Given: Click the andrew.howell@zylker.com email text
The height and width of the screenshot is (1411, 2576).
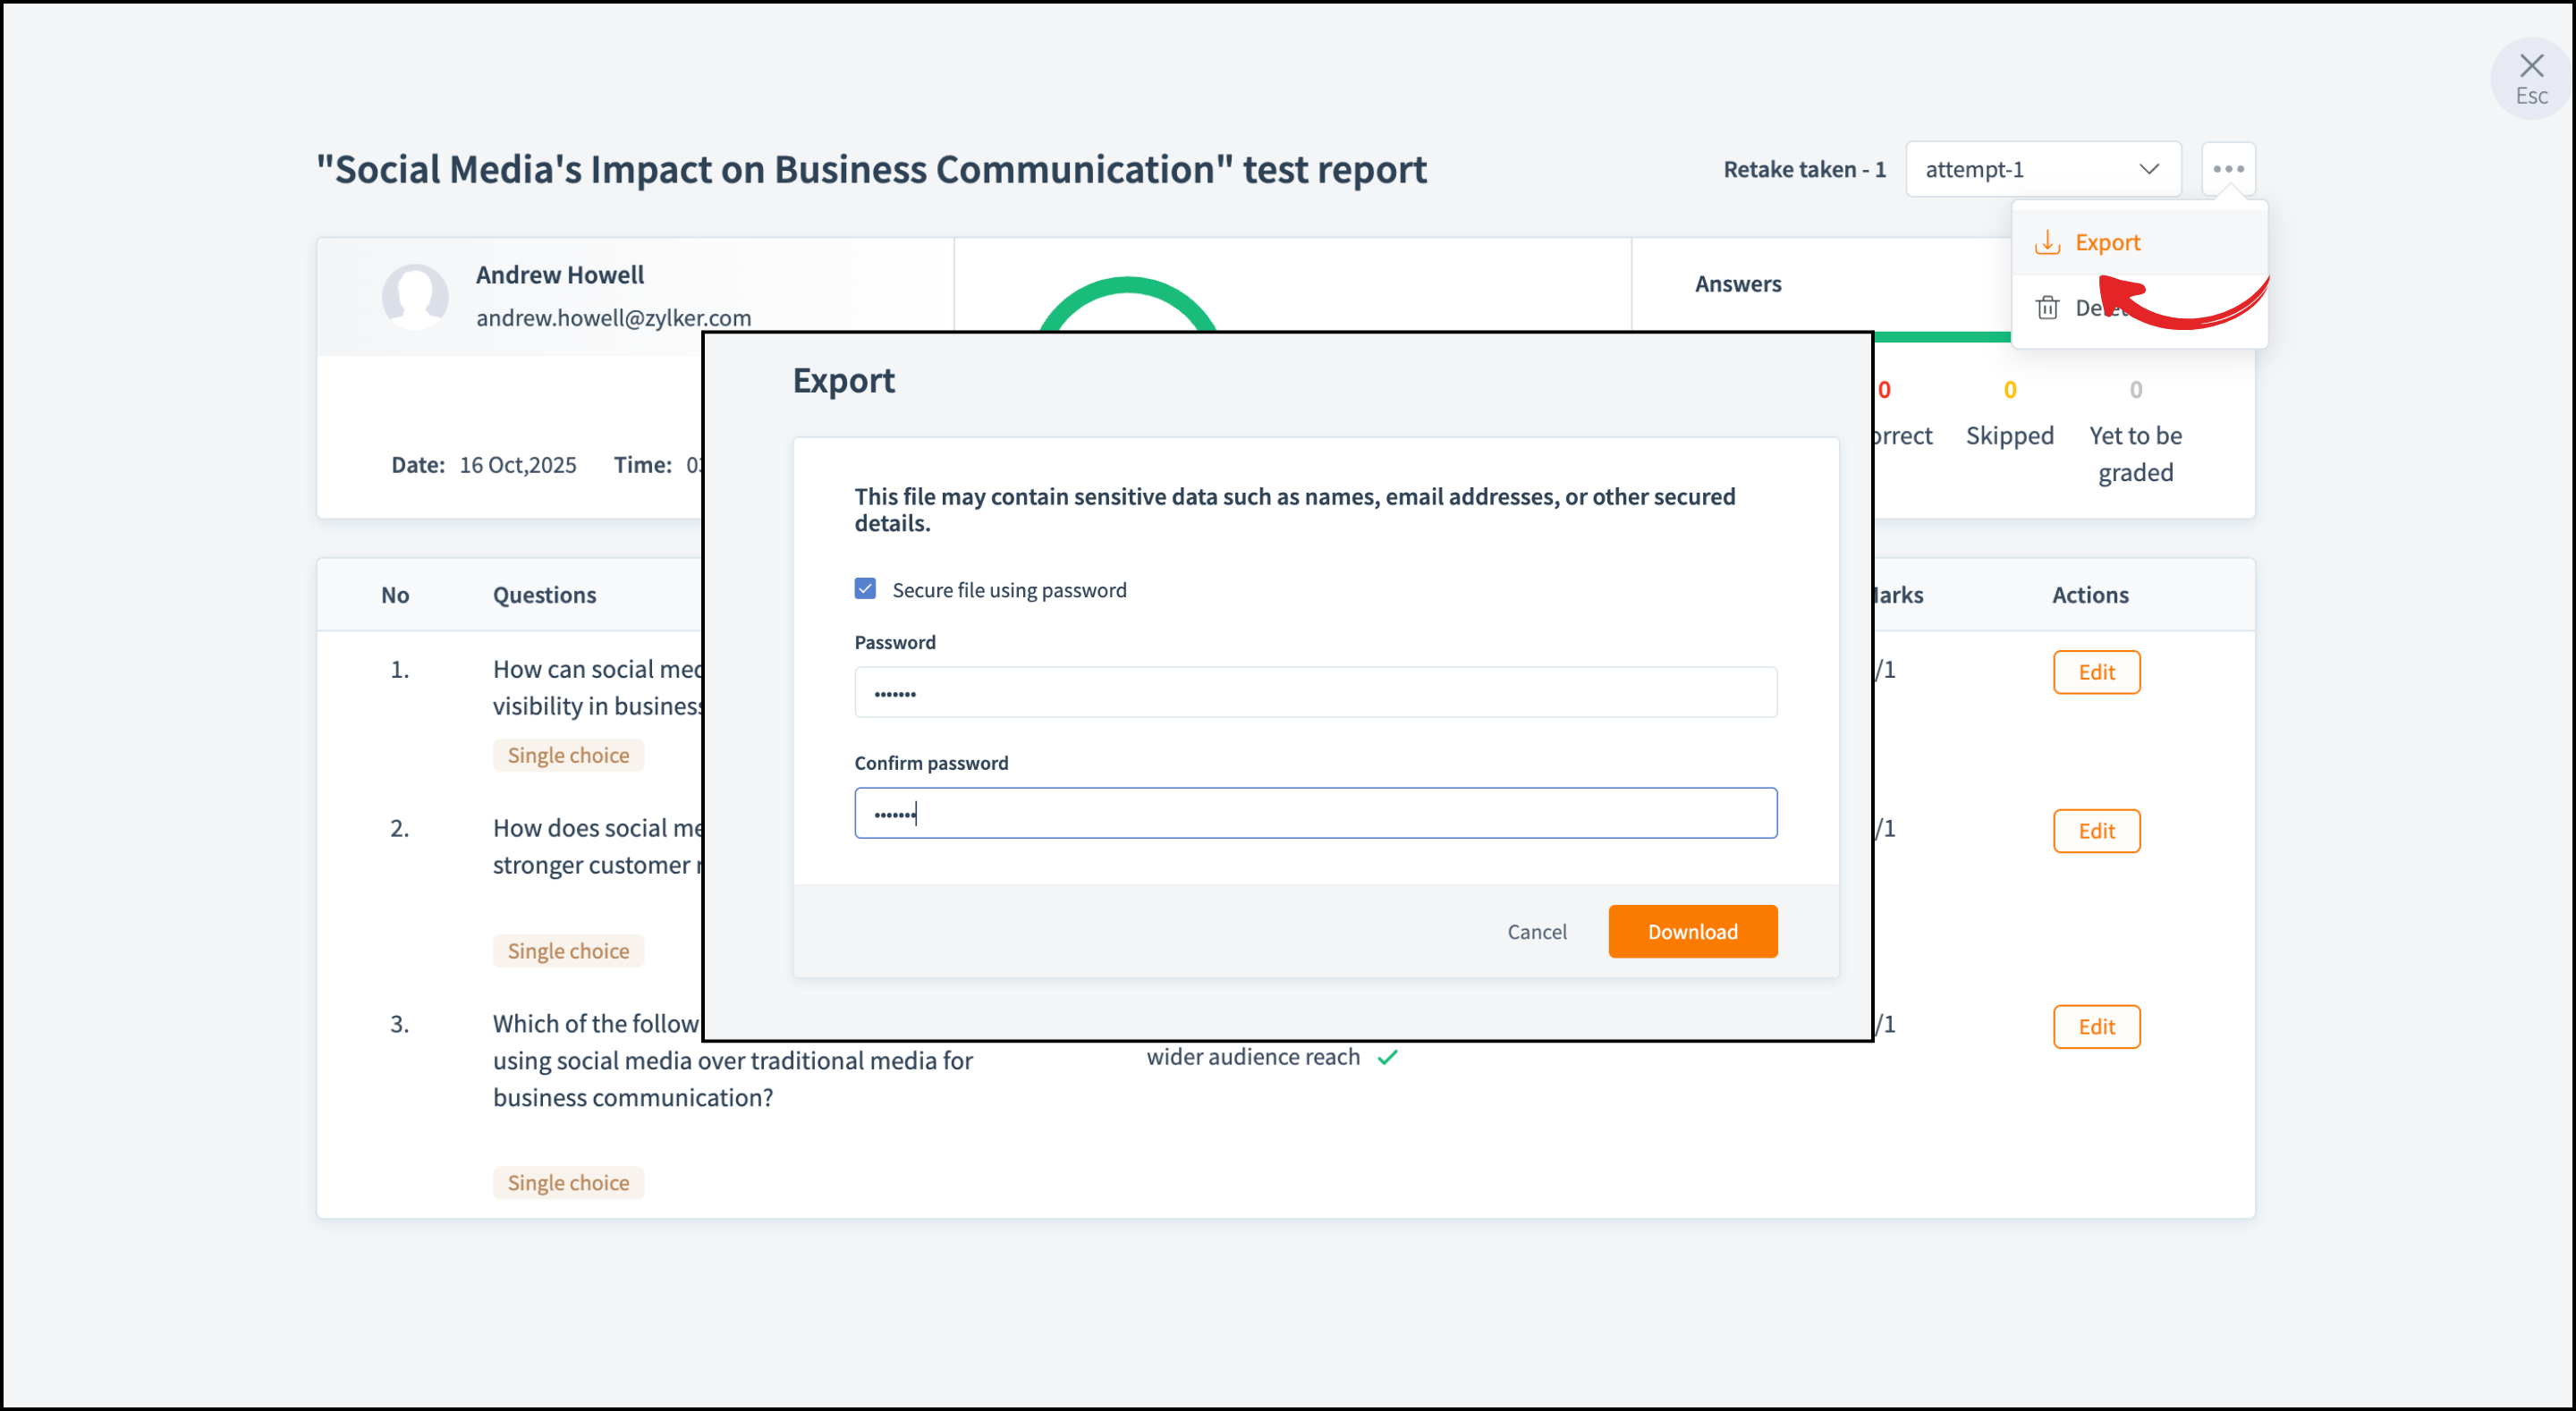Looking at the screenshot, I should point(613,318).
